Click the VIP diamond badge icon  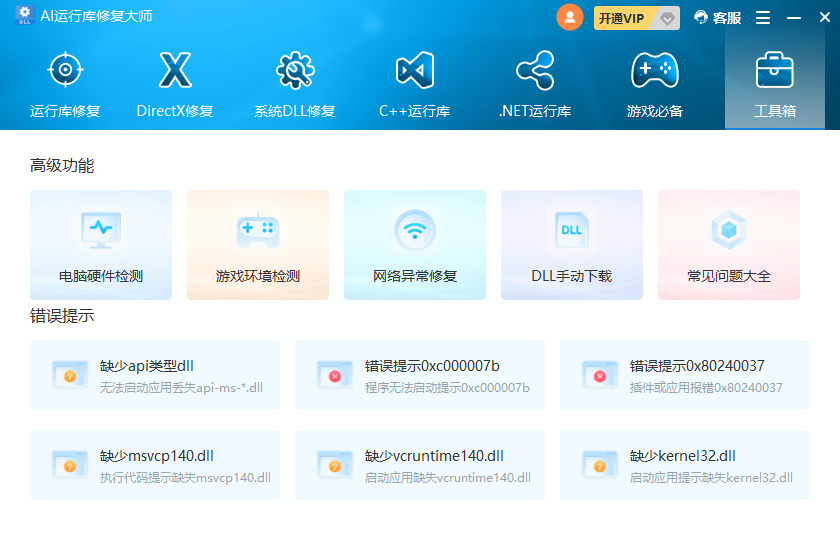667,19
